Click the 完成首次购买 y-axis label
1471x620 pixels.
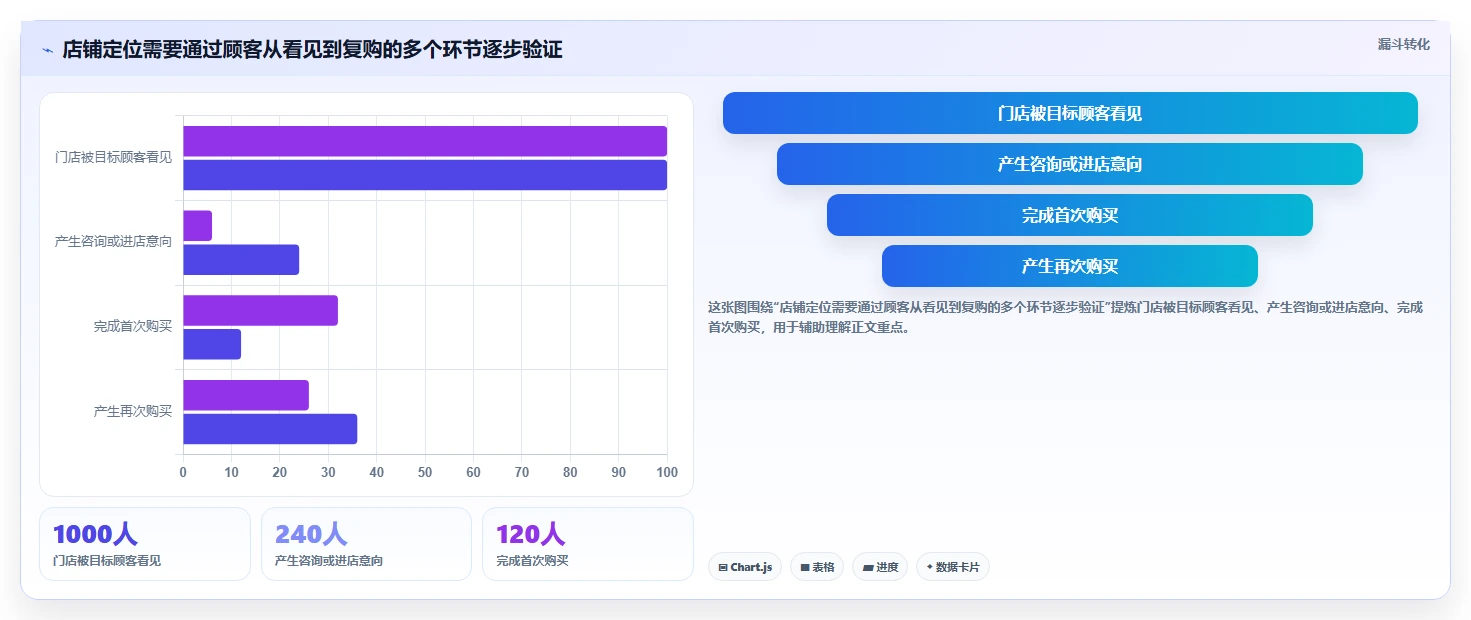(133, 327)
